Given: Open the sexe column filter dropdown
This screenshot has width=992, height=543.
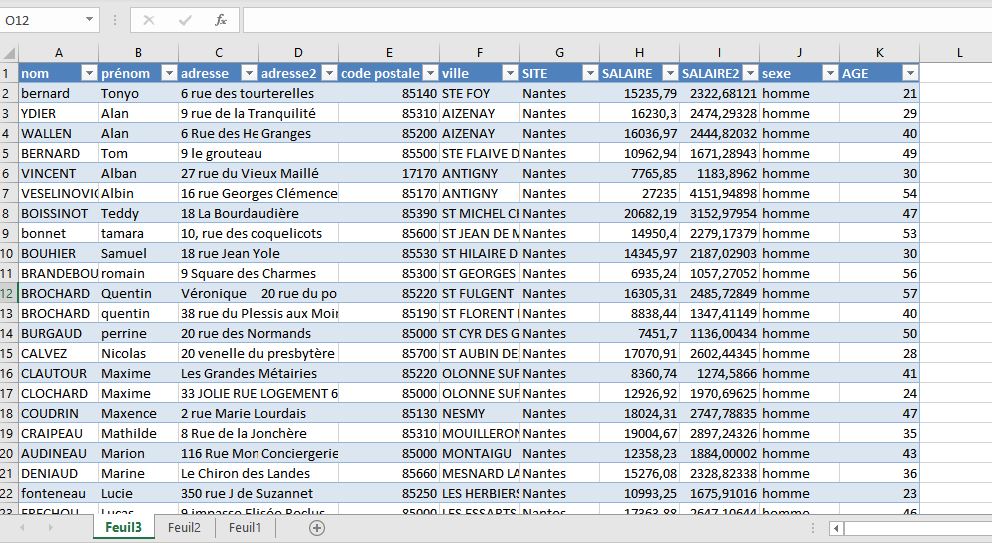Looking at the screenshot, I should (829, 73).
